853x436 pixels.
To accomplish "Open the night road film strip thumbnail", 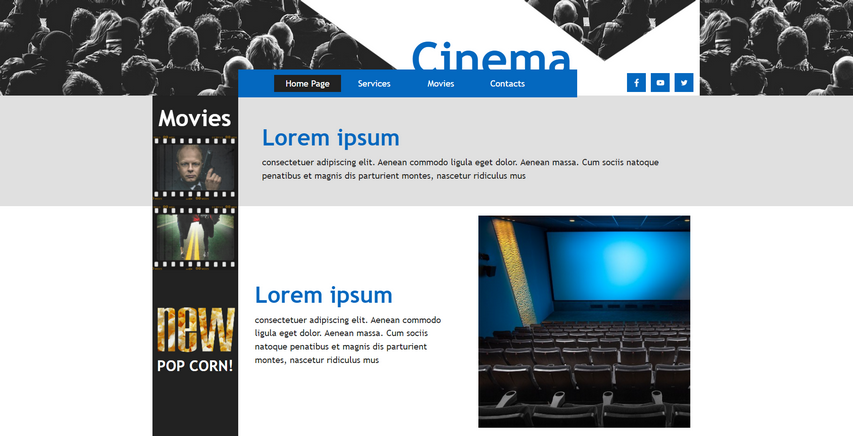I will click(x=195, y=238).
